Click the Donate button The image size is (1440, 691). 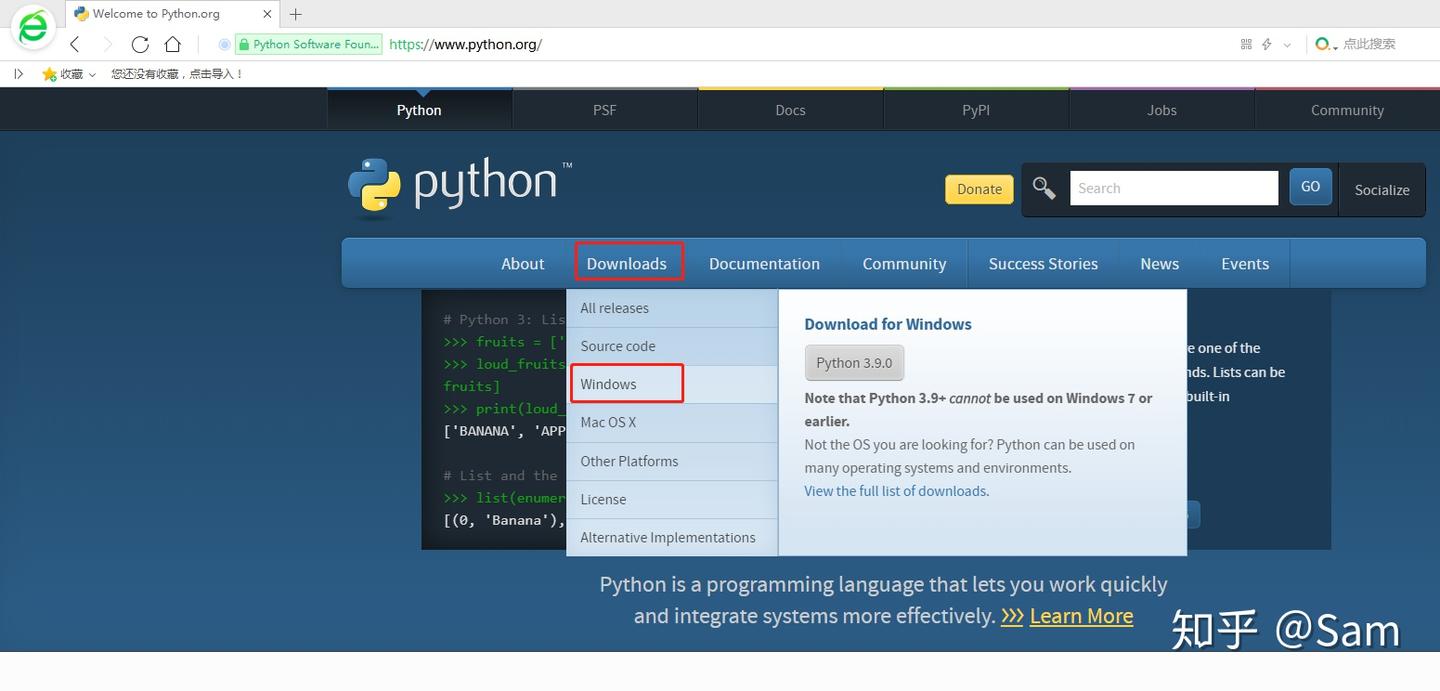point(978,189)
